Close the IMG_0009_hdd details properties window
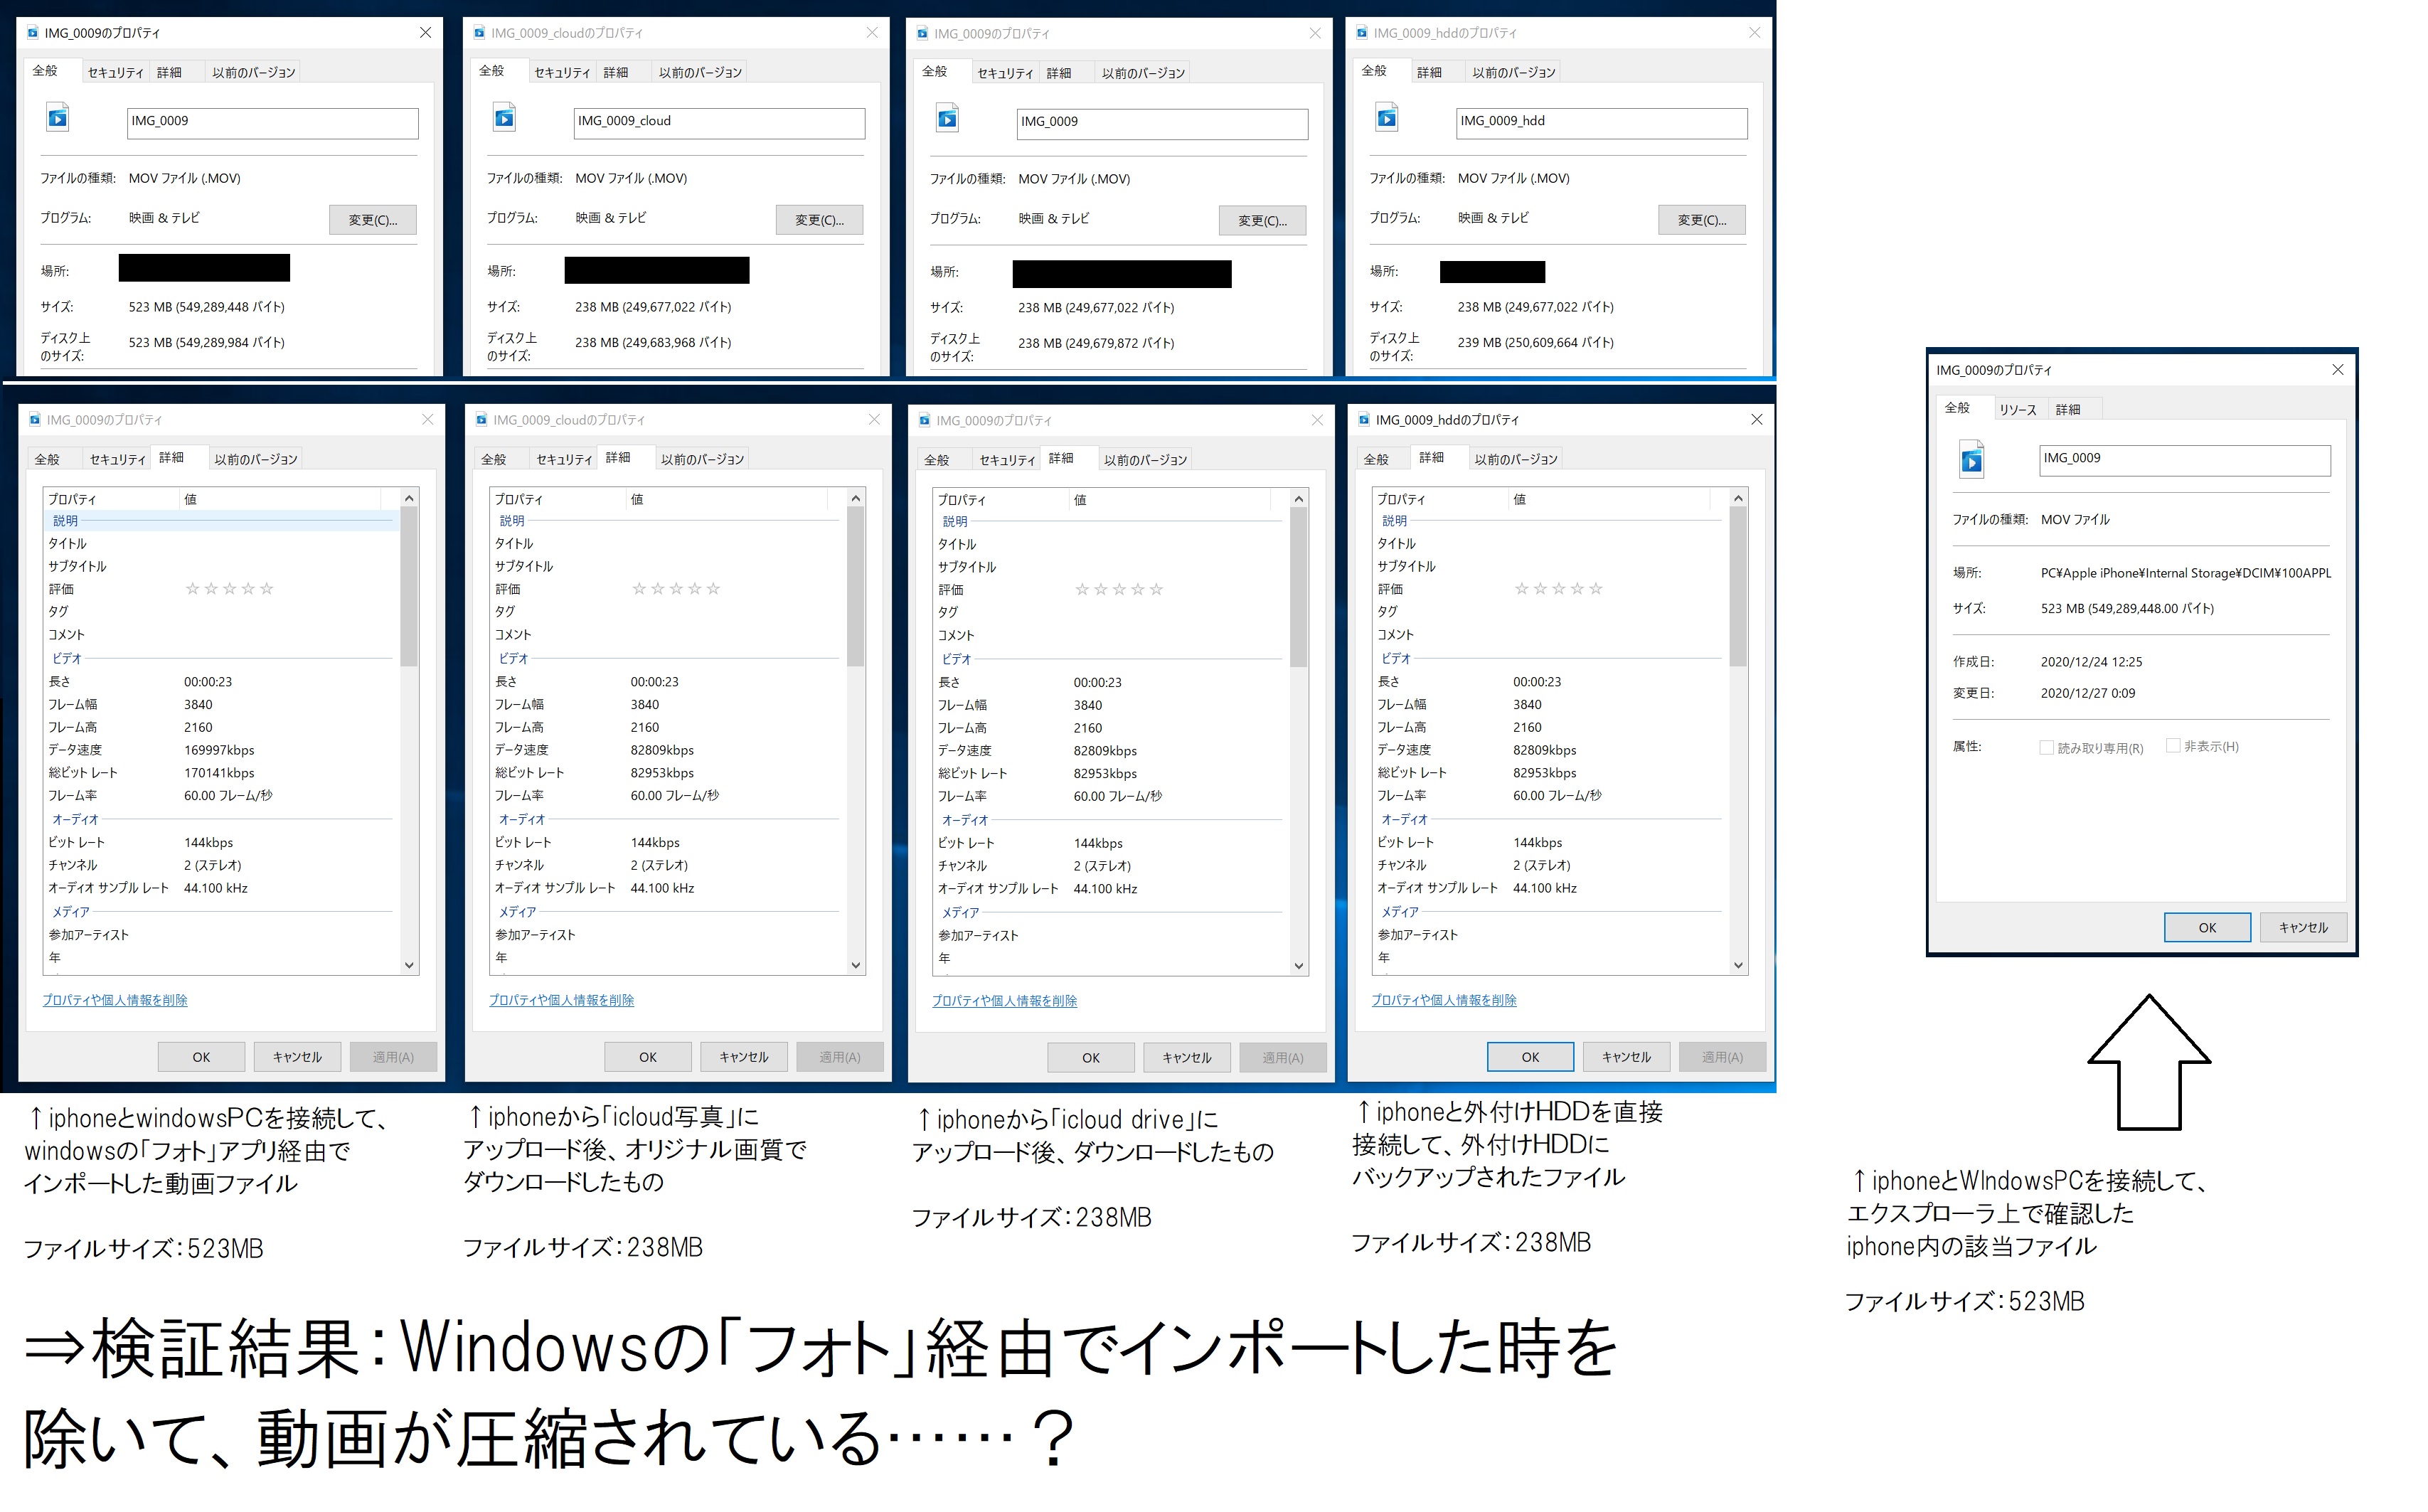The width and height of the screenshot is (2428, 1512). (x=1756, y=420)
